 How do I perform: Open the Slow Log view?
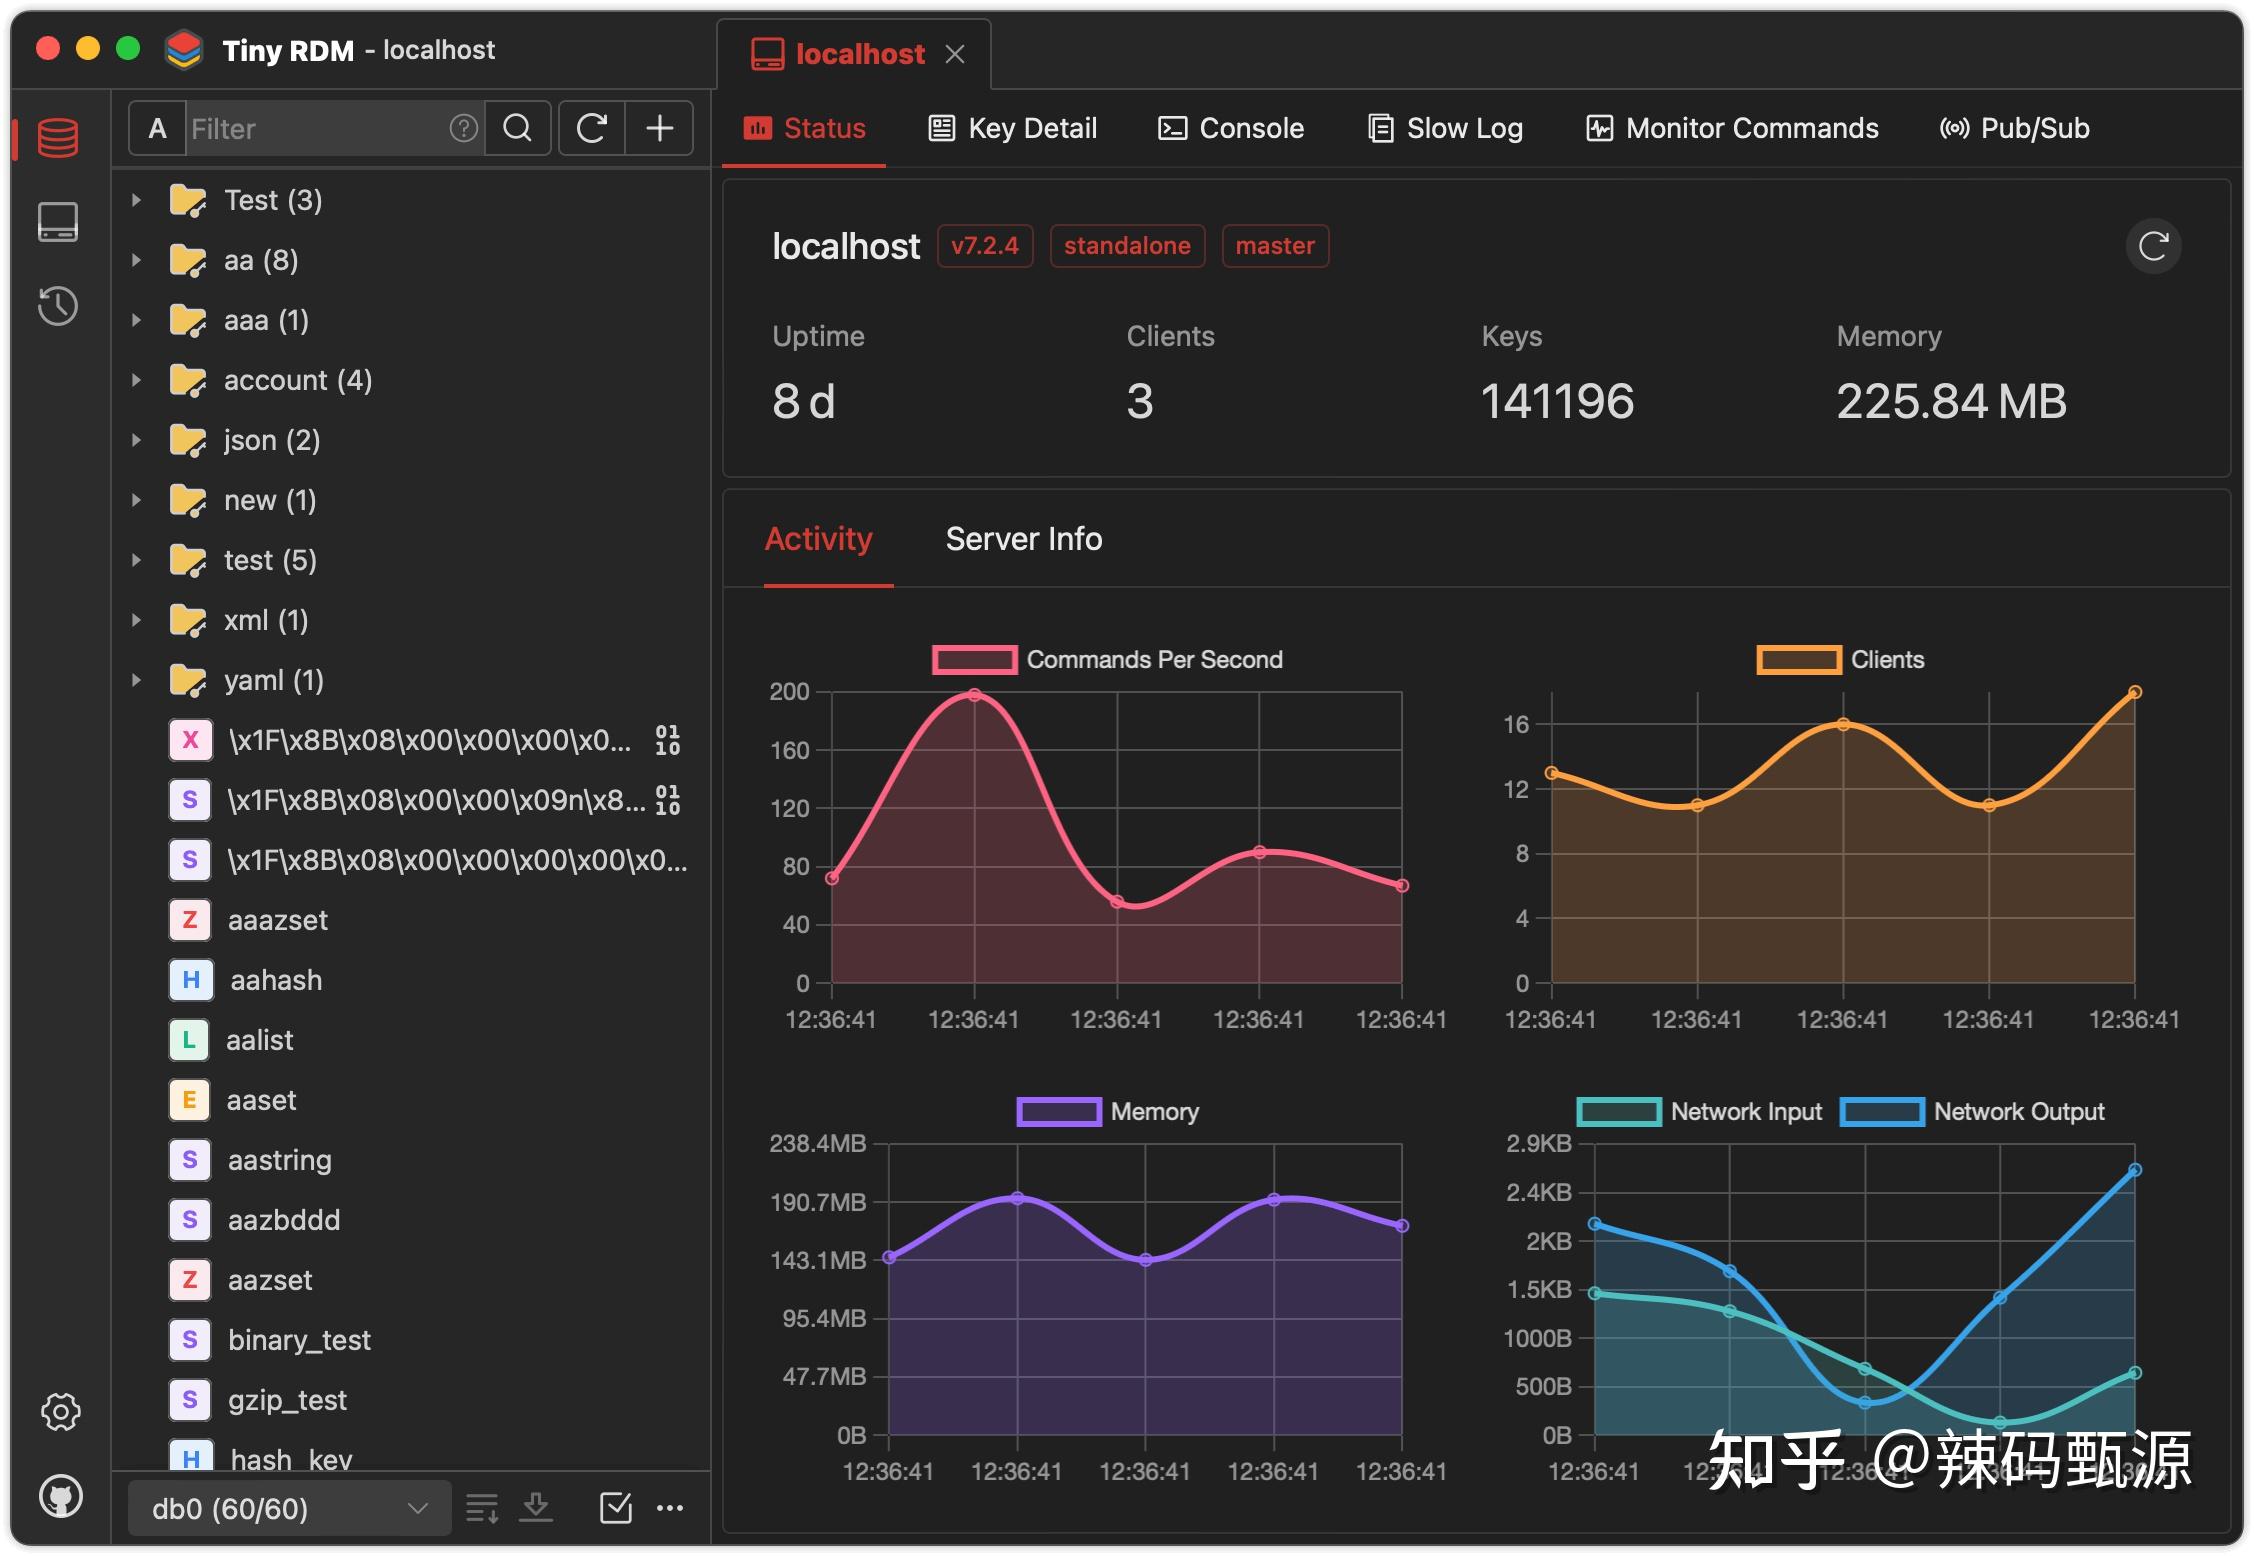(x=1446, y=128)
